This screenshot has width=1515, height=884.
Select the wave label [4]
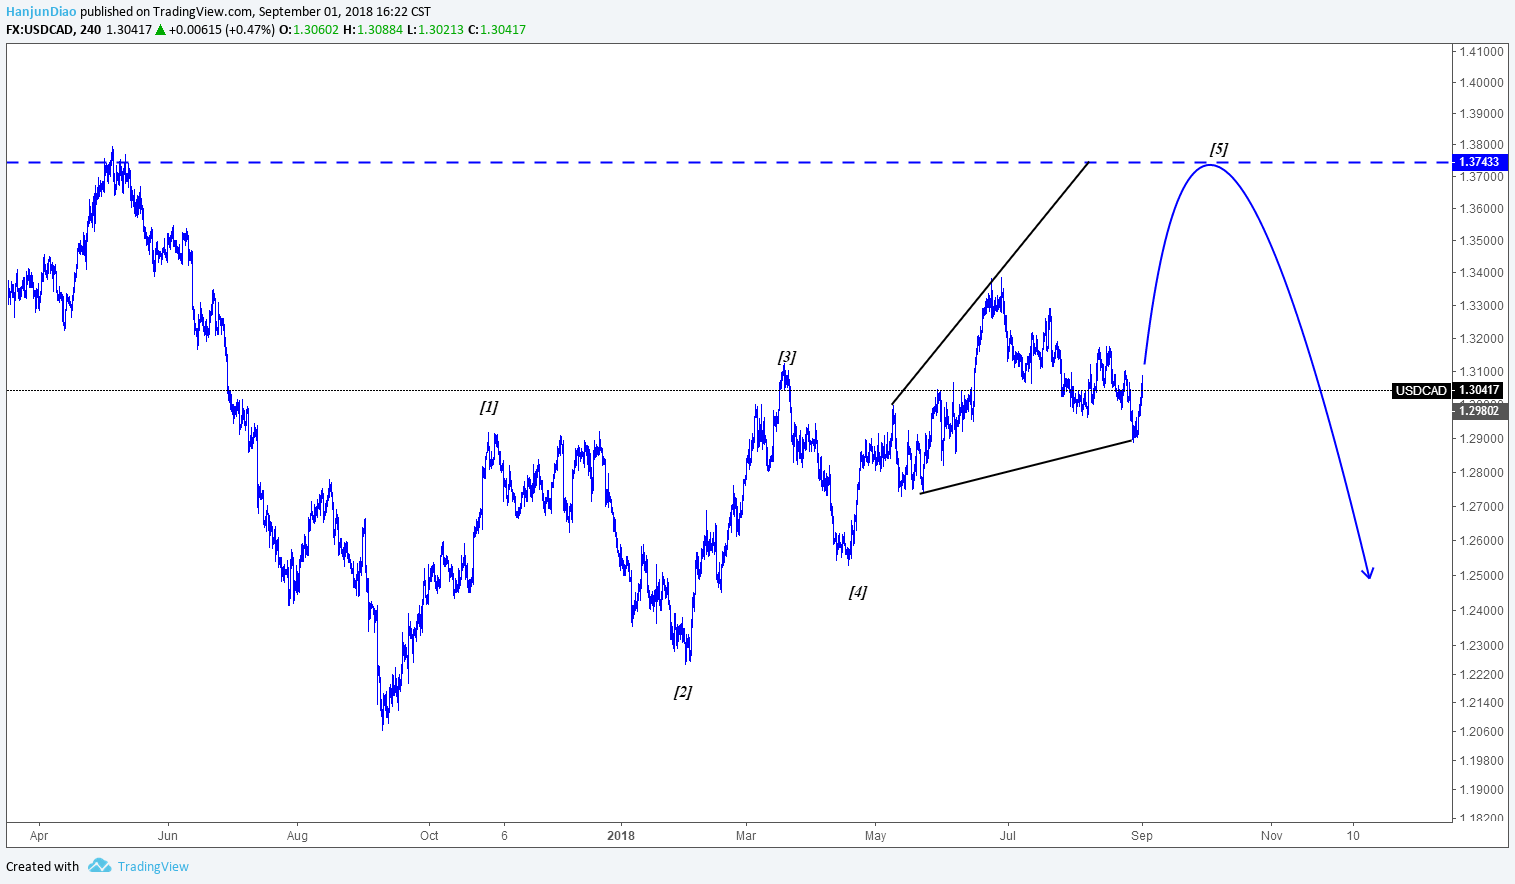point(858,592)
